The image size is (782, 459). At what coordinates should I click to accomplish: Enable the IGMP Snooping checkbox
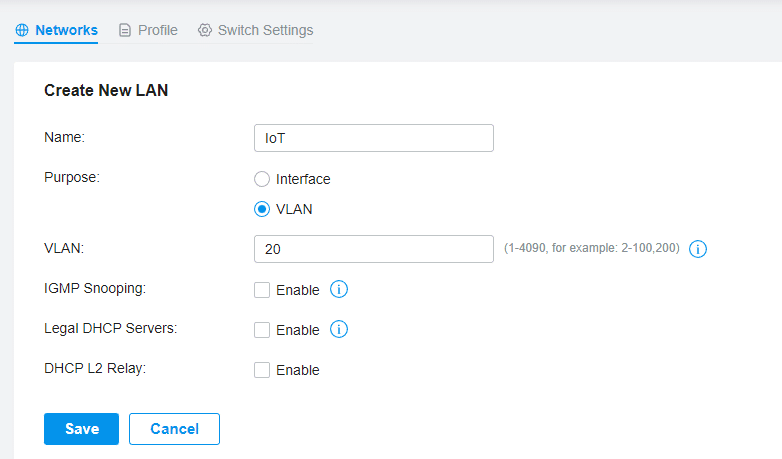pyautogui.click(x=262, y=290)
